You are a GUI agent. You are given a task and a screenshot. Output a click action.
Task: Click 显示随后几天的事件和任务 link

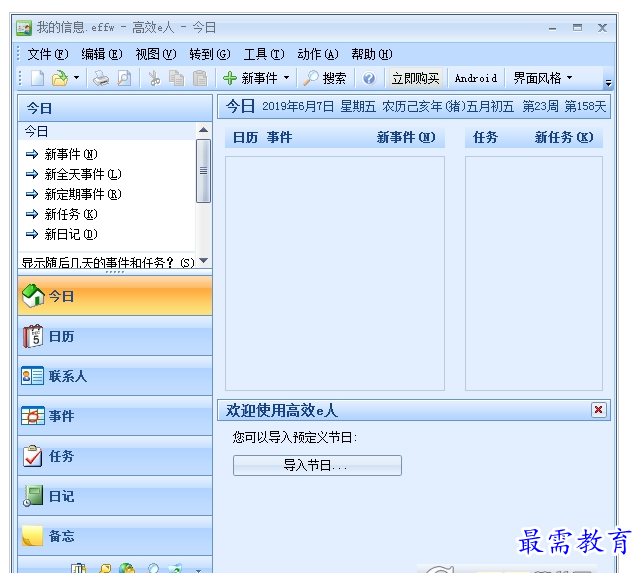108,262
